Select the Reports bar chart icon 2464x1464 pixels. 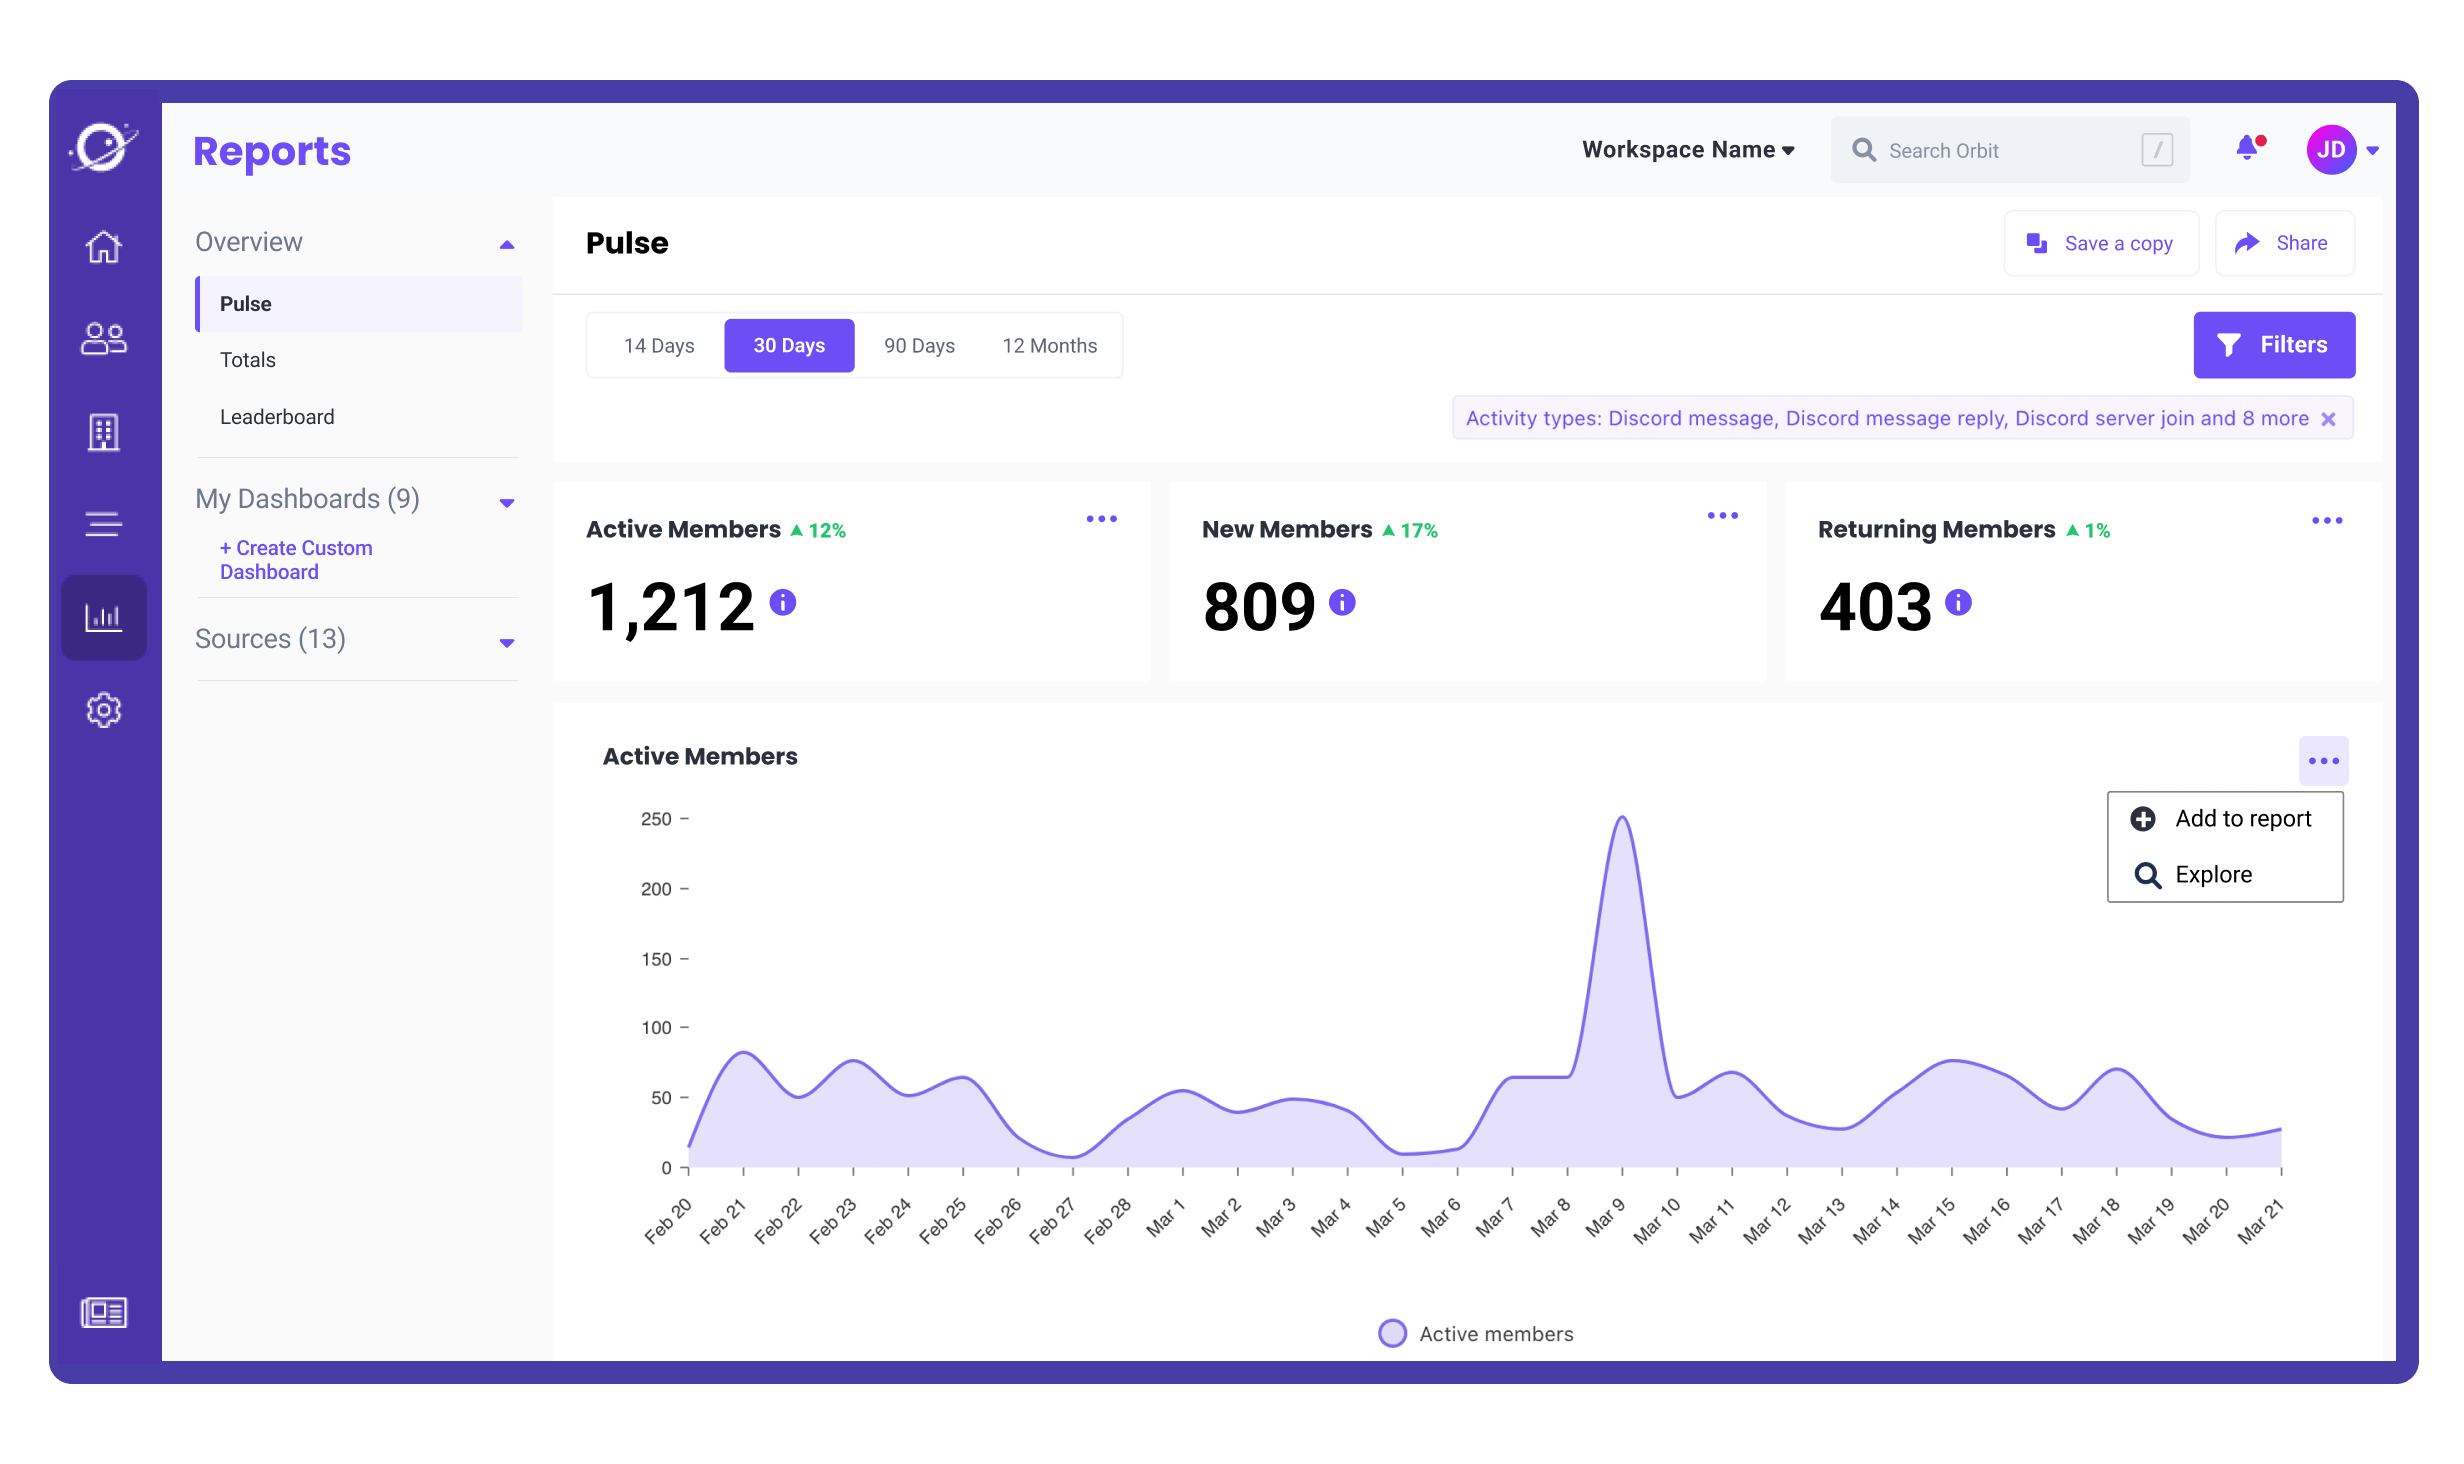tap(104, 617)
